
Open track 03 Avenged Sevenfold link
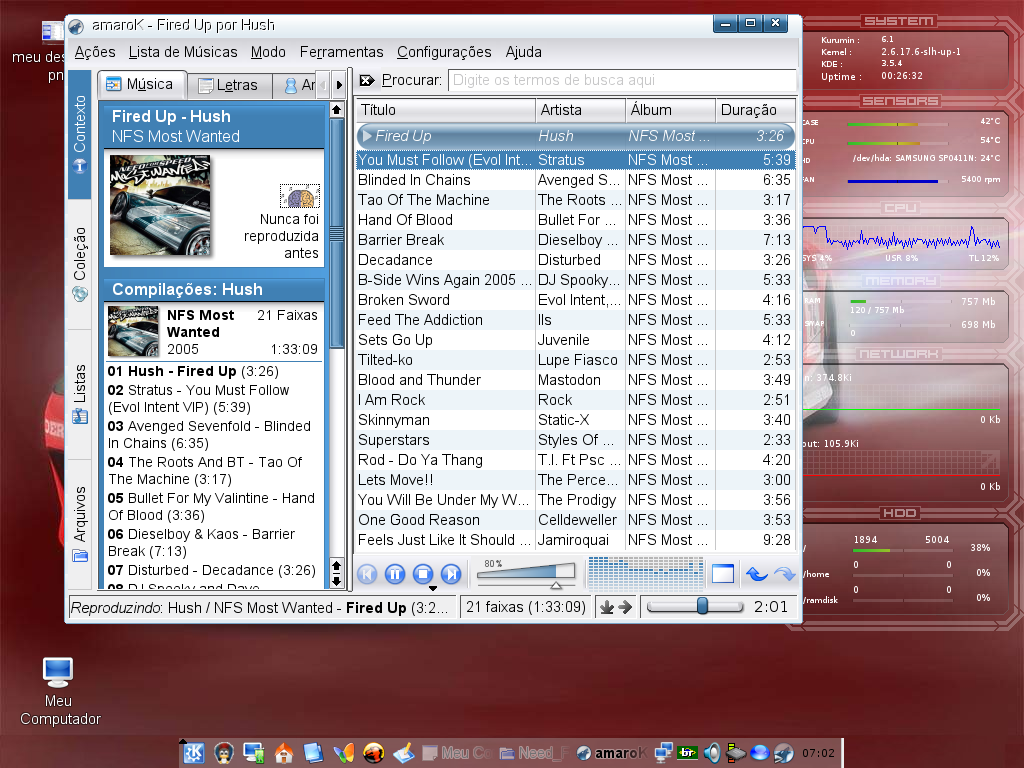tap(209, 434)
